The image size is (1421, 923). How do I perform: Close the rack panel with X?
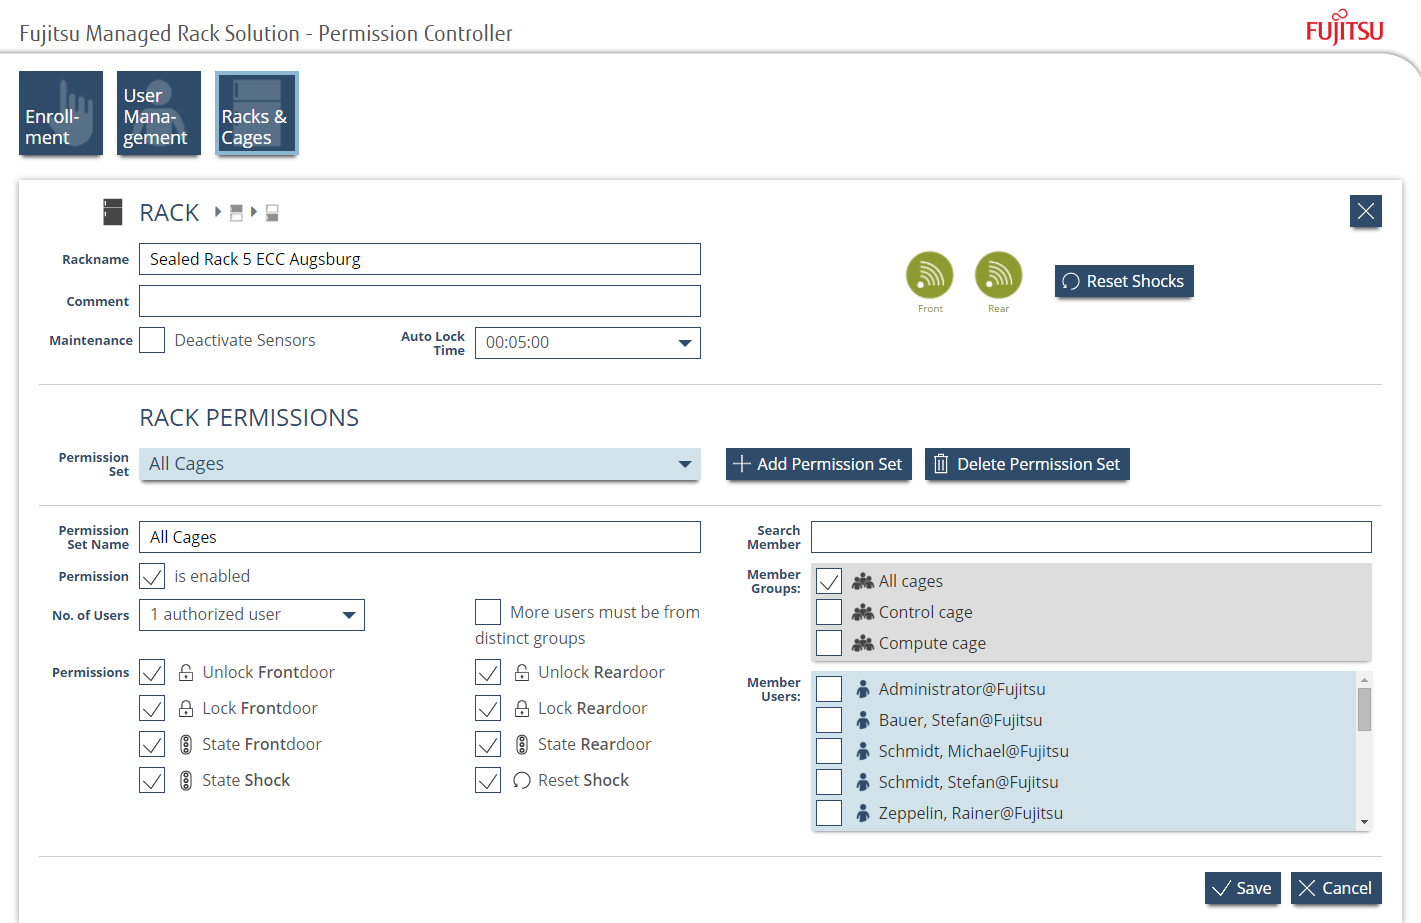tap(1366, 211)
